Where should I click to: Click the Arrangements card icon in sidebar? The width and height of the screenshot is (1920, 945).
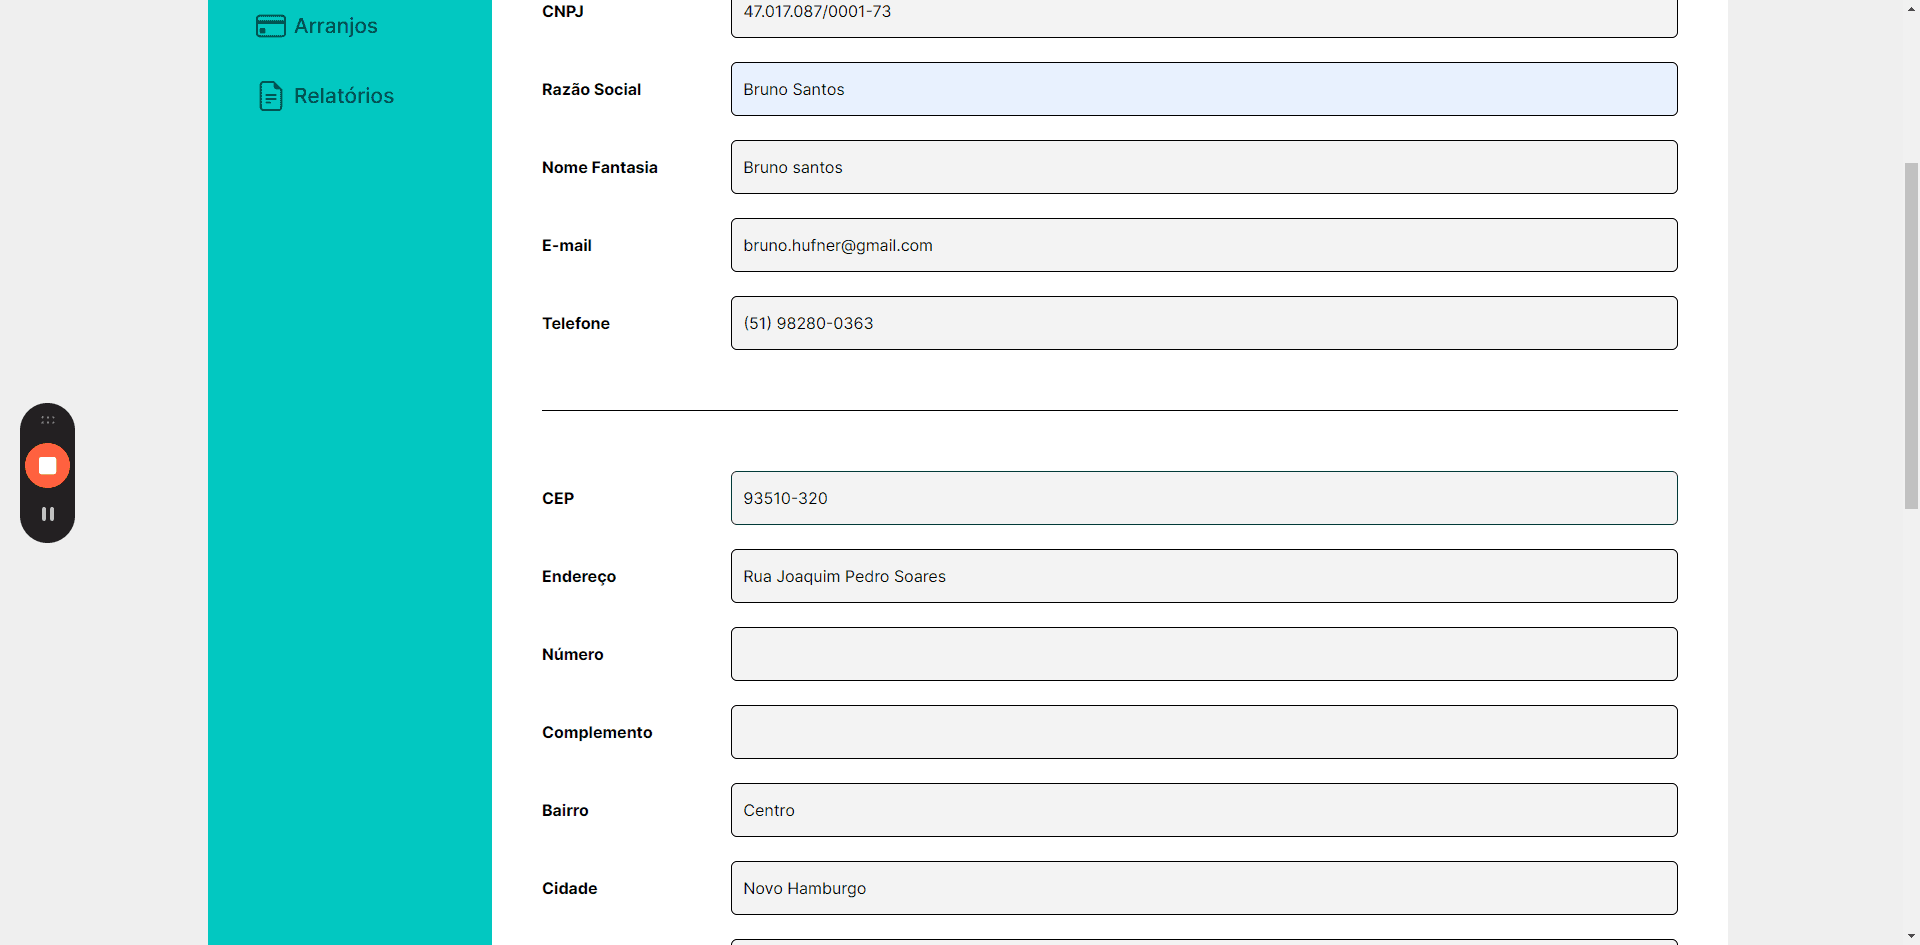[271, 26]
